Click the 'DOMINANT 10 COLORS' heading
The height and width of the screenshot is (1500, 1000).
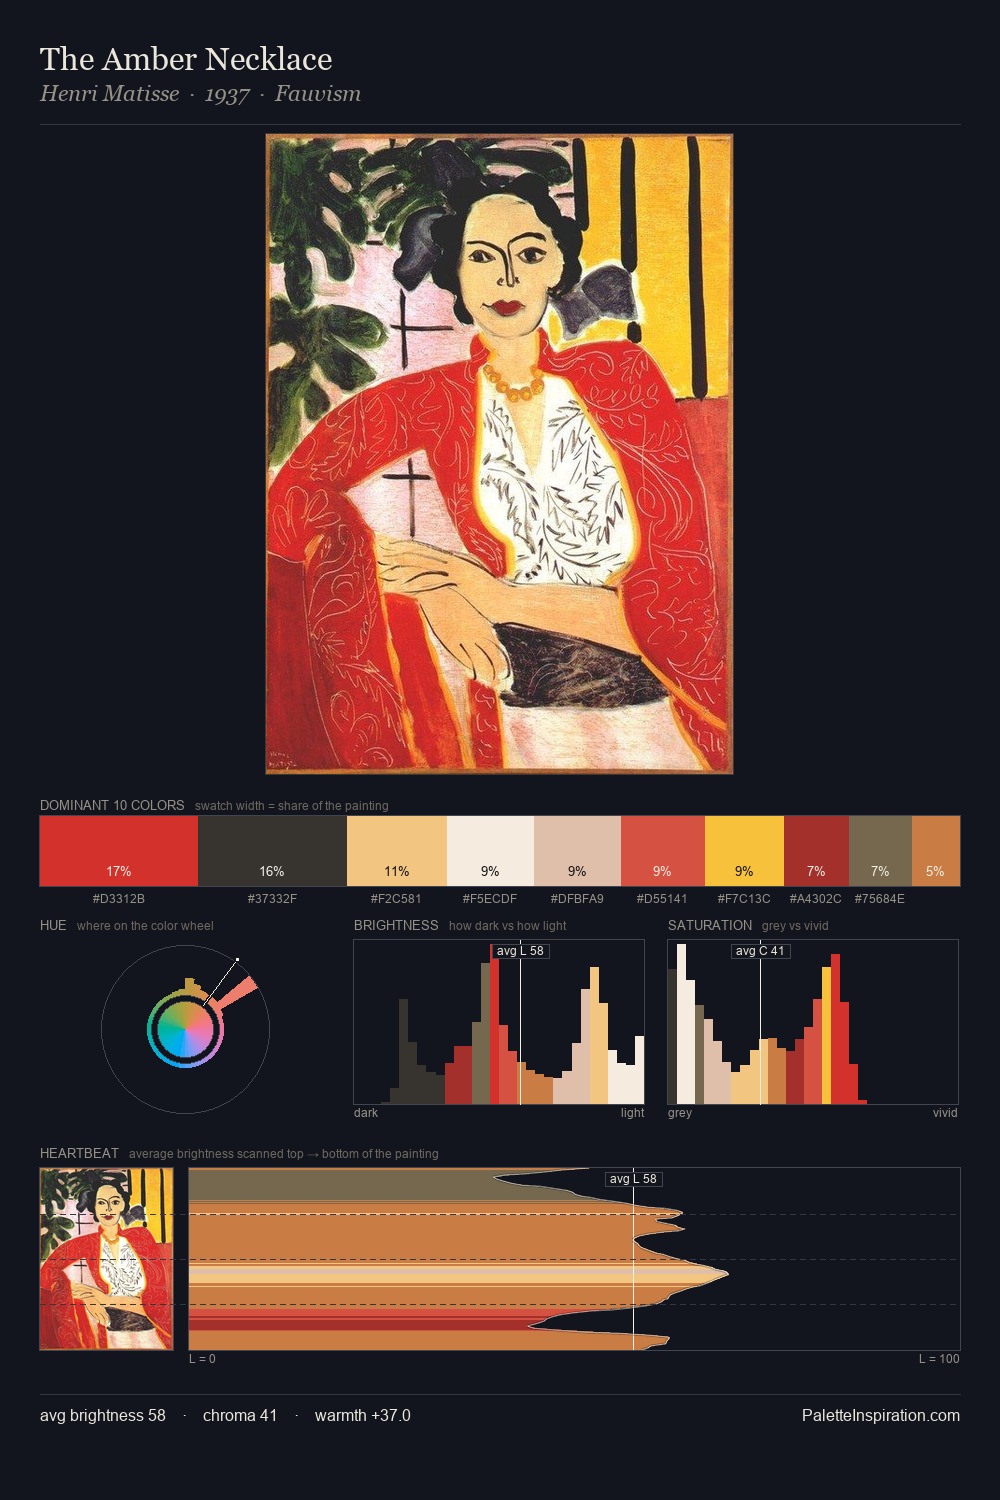(112, 805)
